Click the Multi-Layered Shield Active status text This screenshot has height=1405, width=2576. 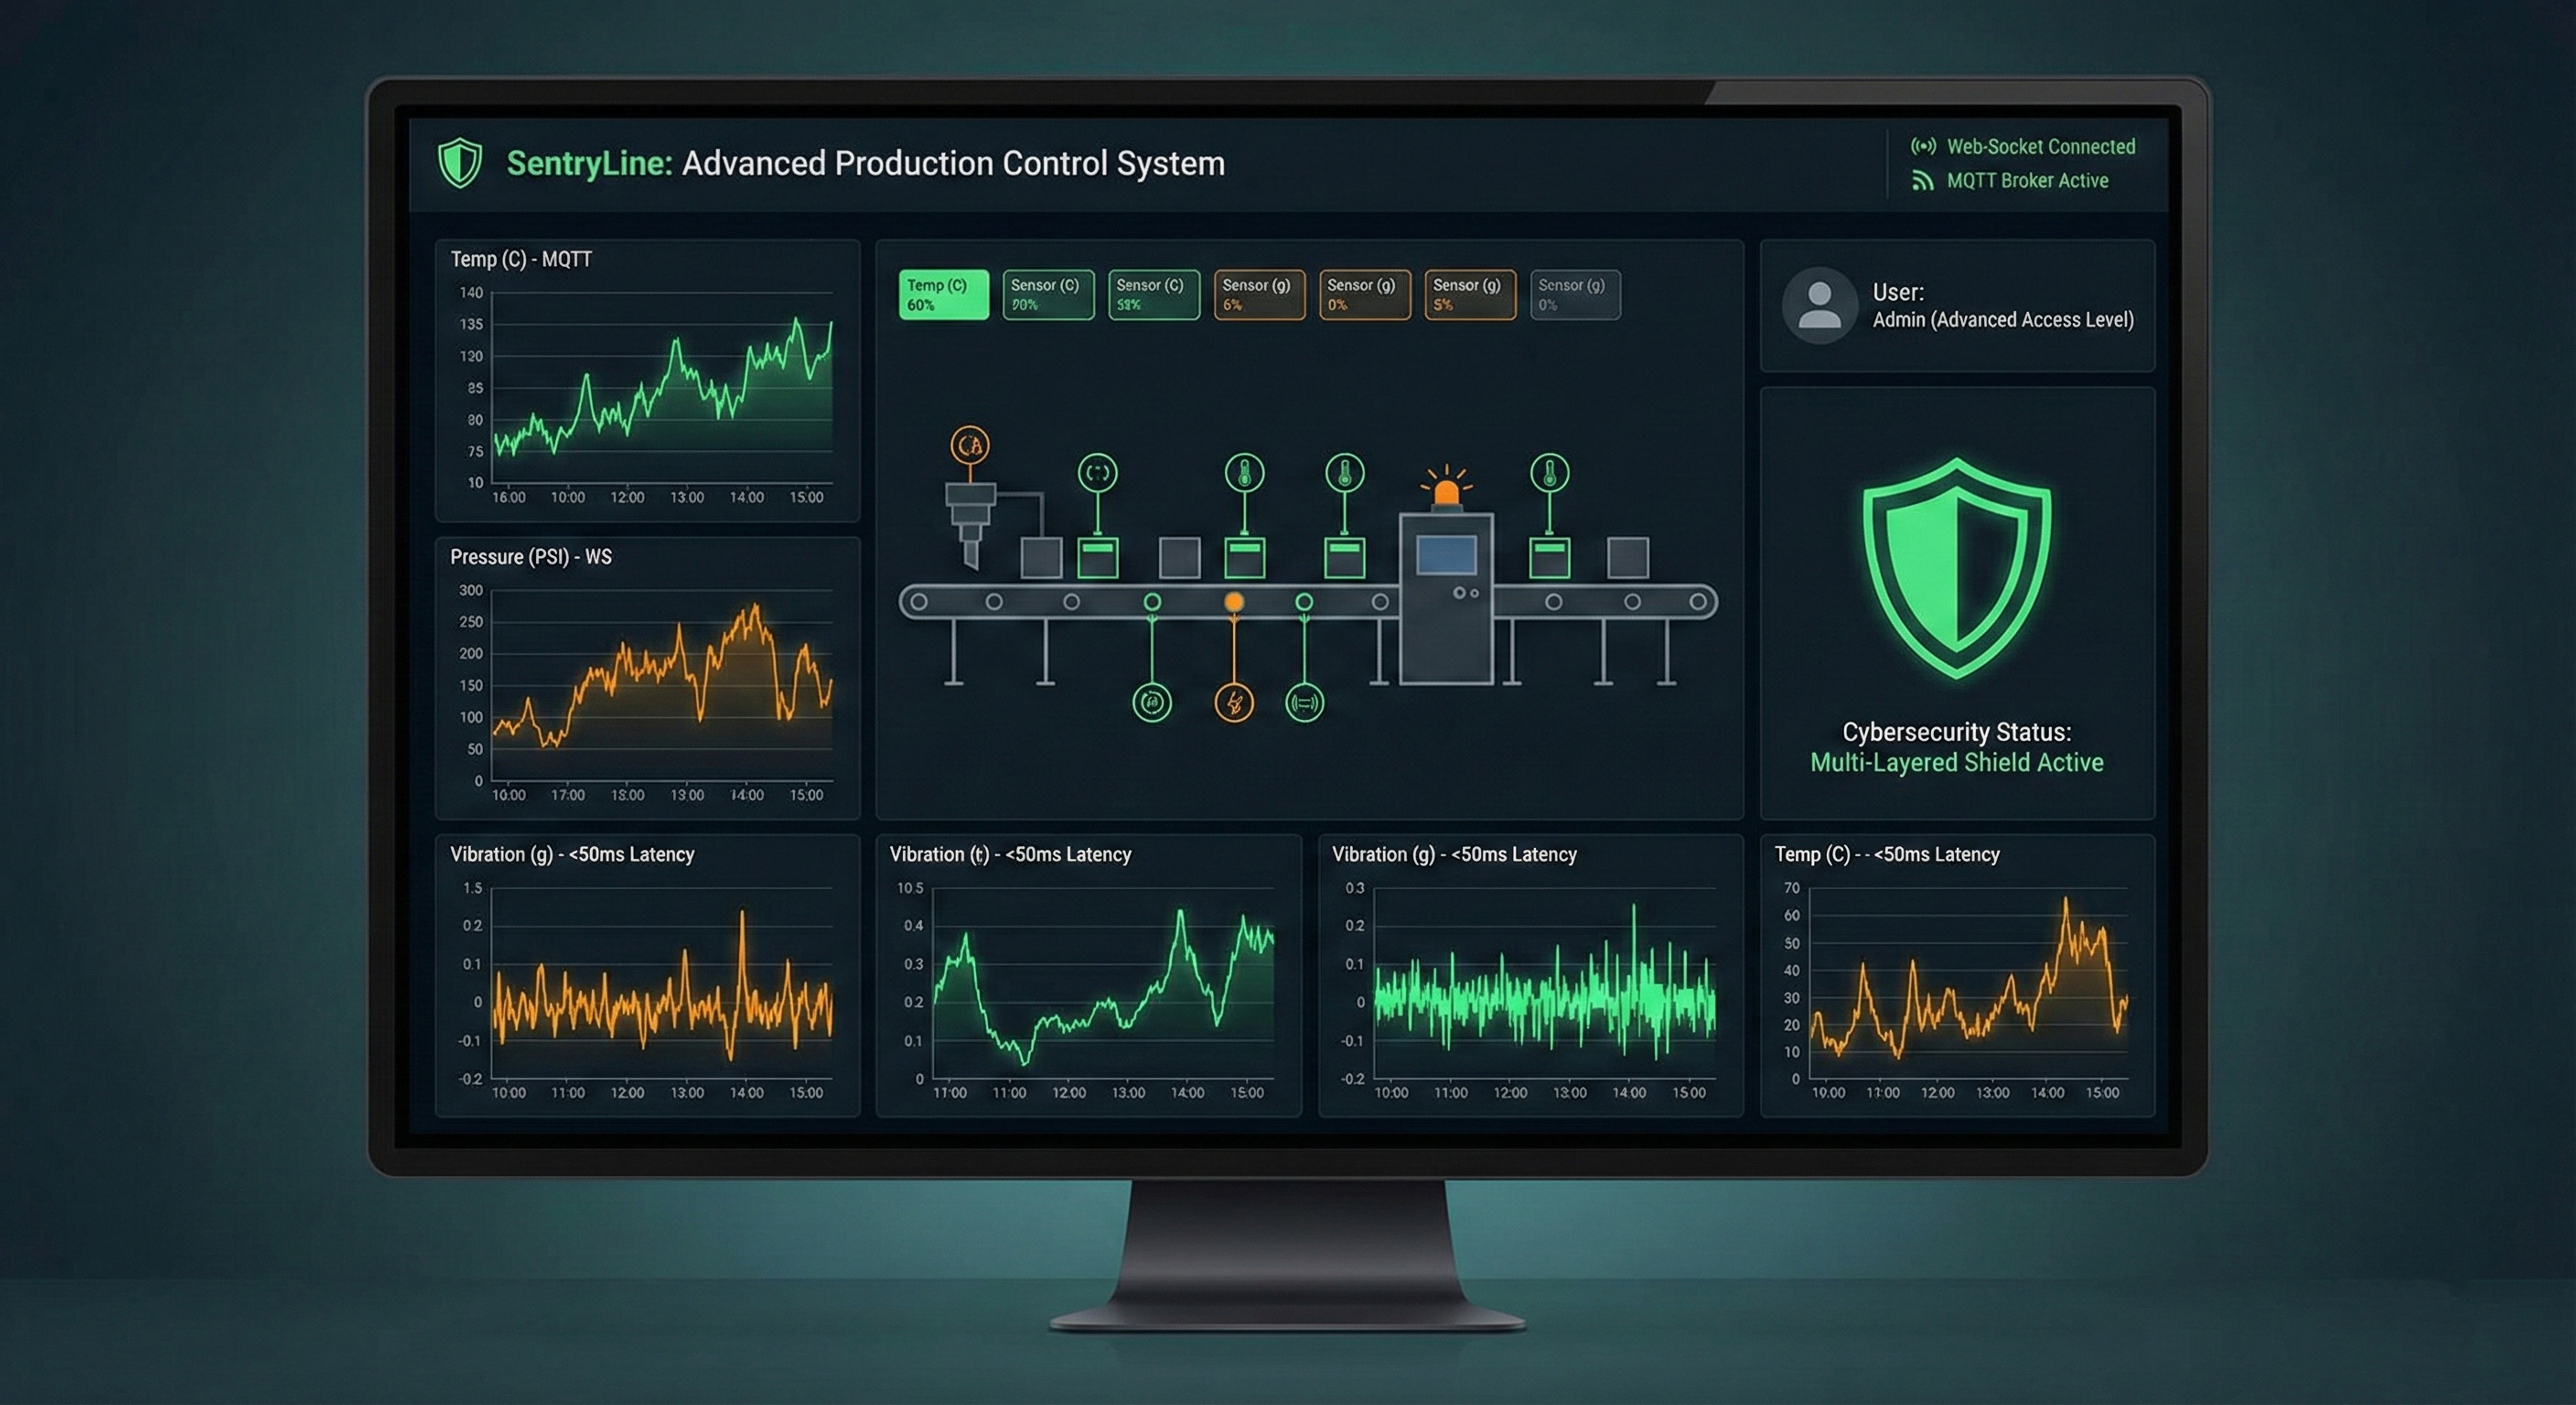[1956, 762]
